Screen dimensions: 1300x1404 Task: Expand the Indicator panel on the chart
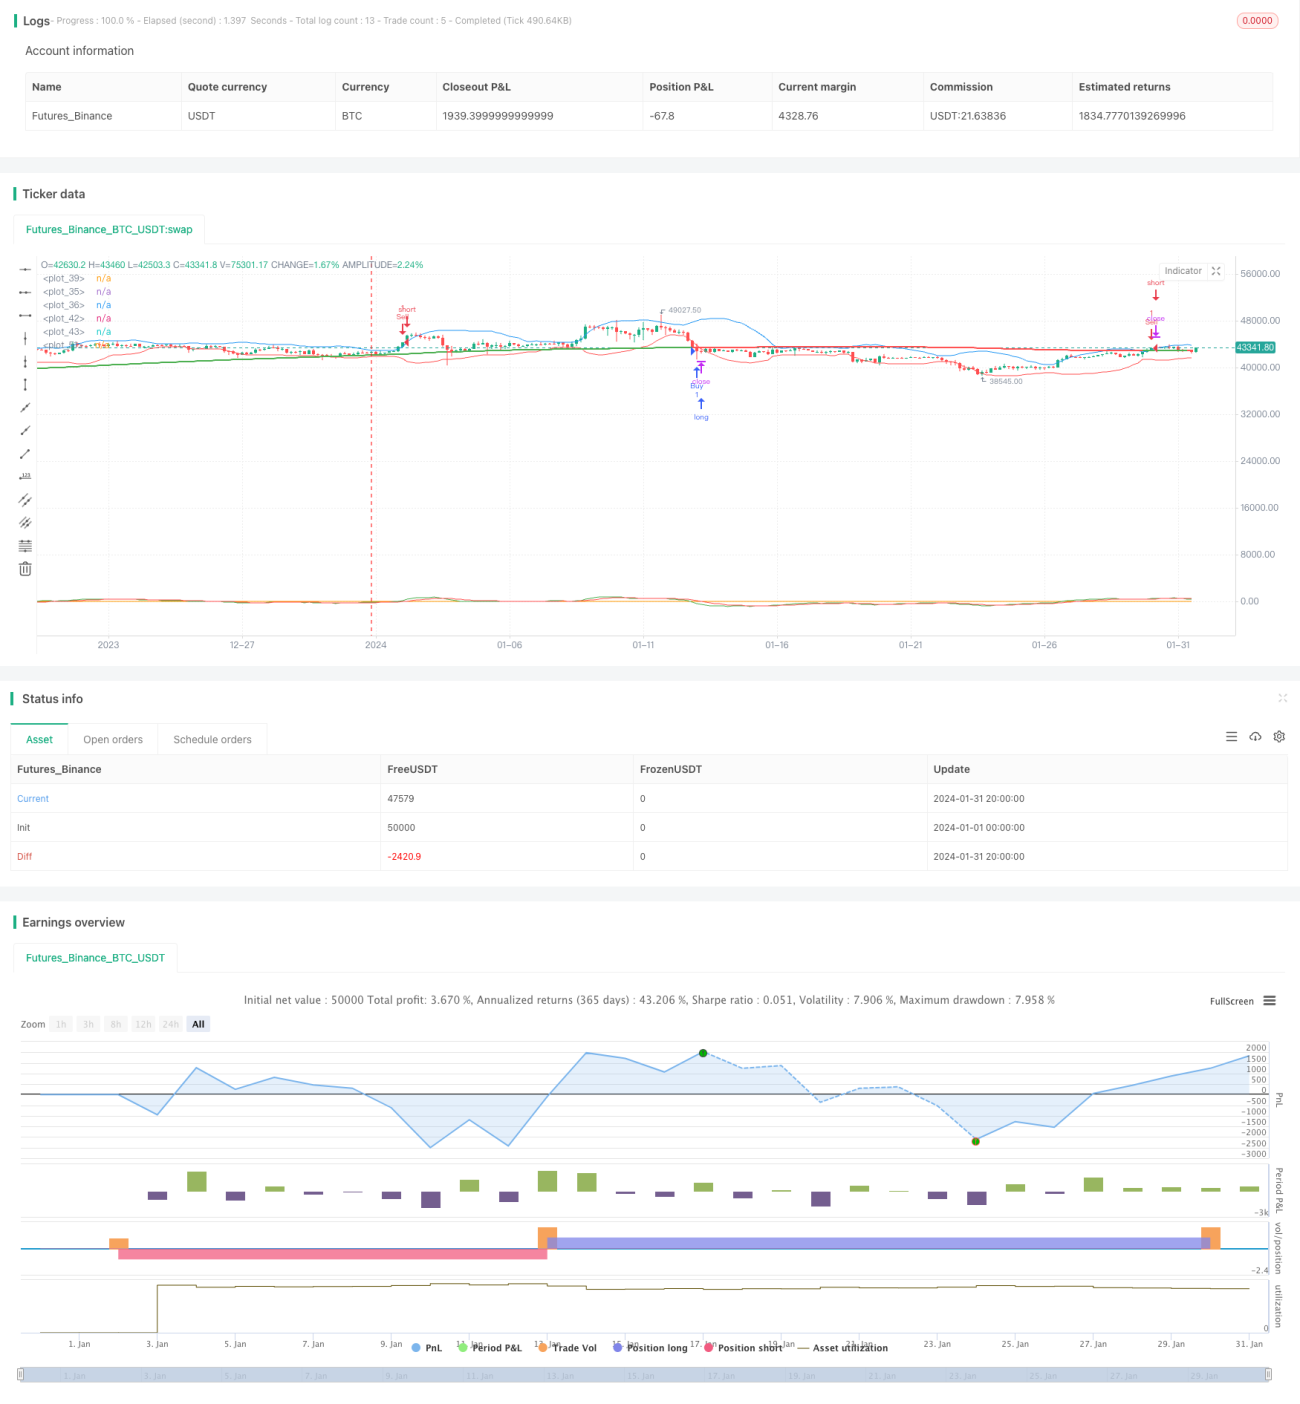(x=1216, y=271)
